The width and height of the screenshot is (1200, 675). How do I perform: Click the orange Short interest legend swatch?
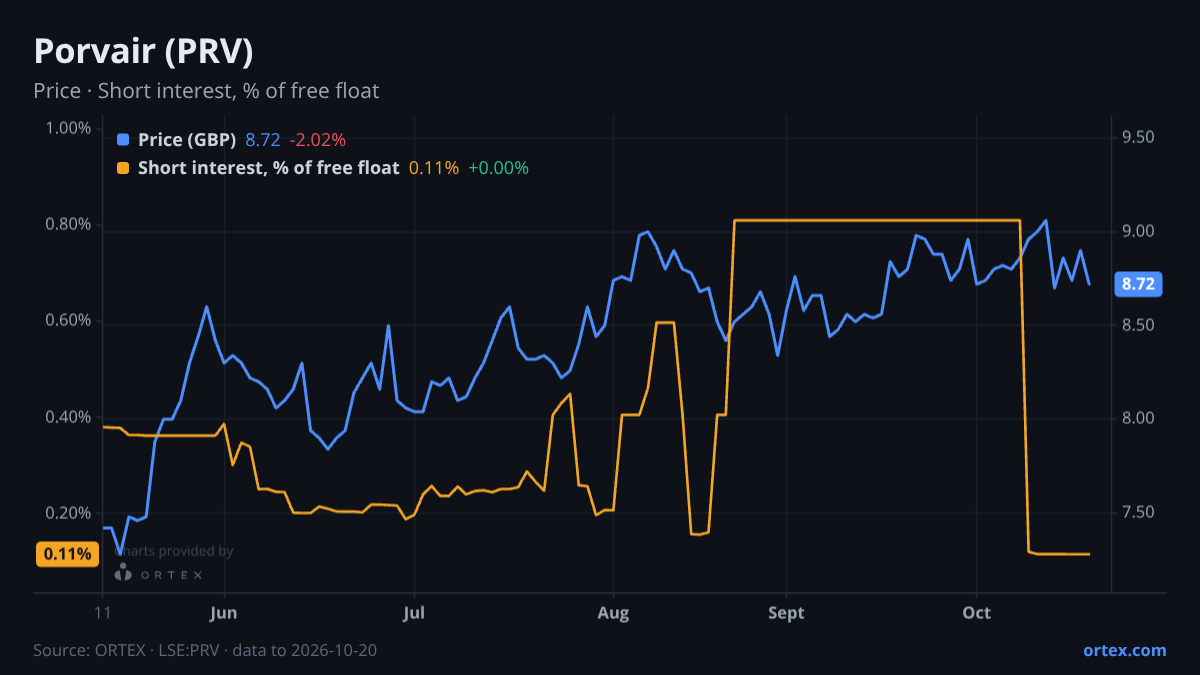pos(123,168)
